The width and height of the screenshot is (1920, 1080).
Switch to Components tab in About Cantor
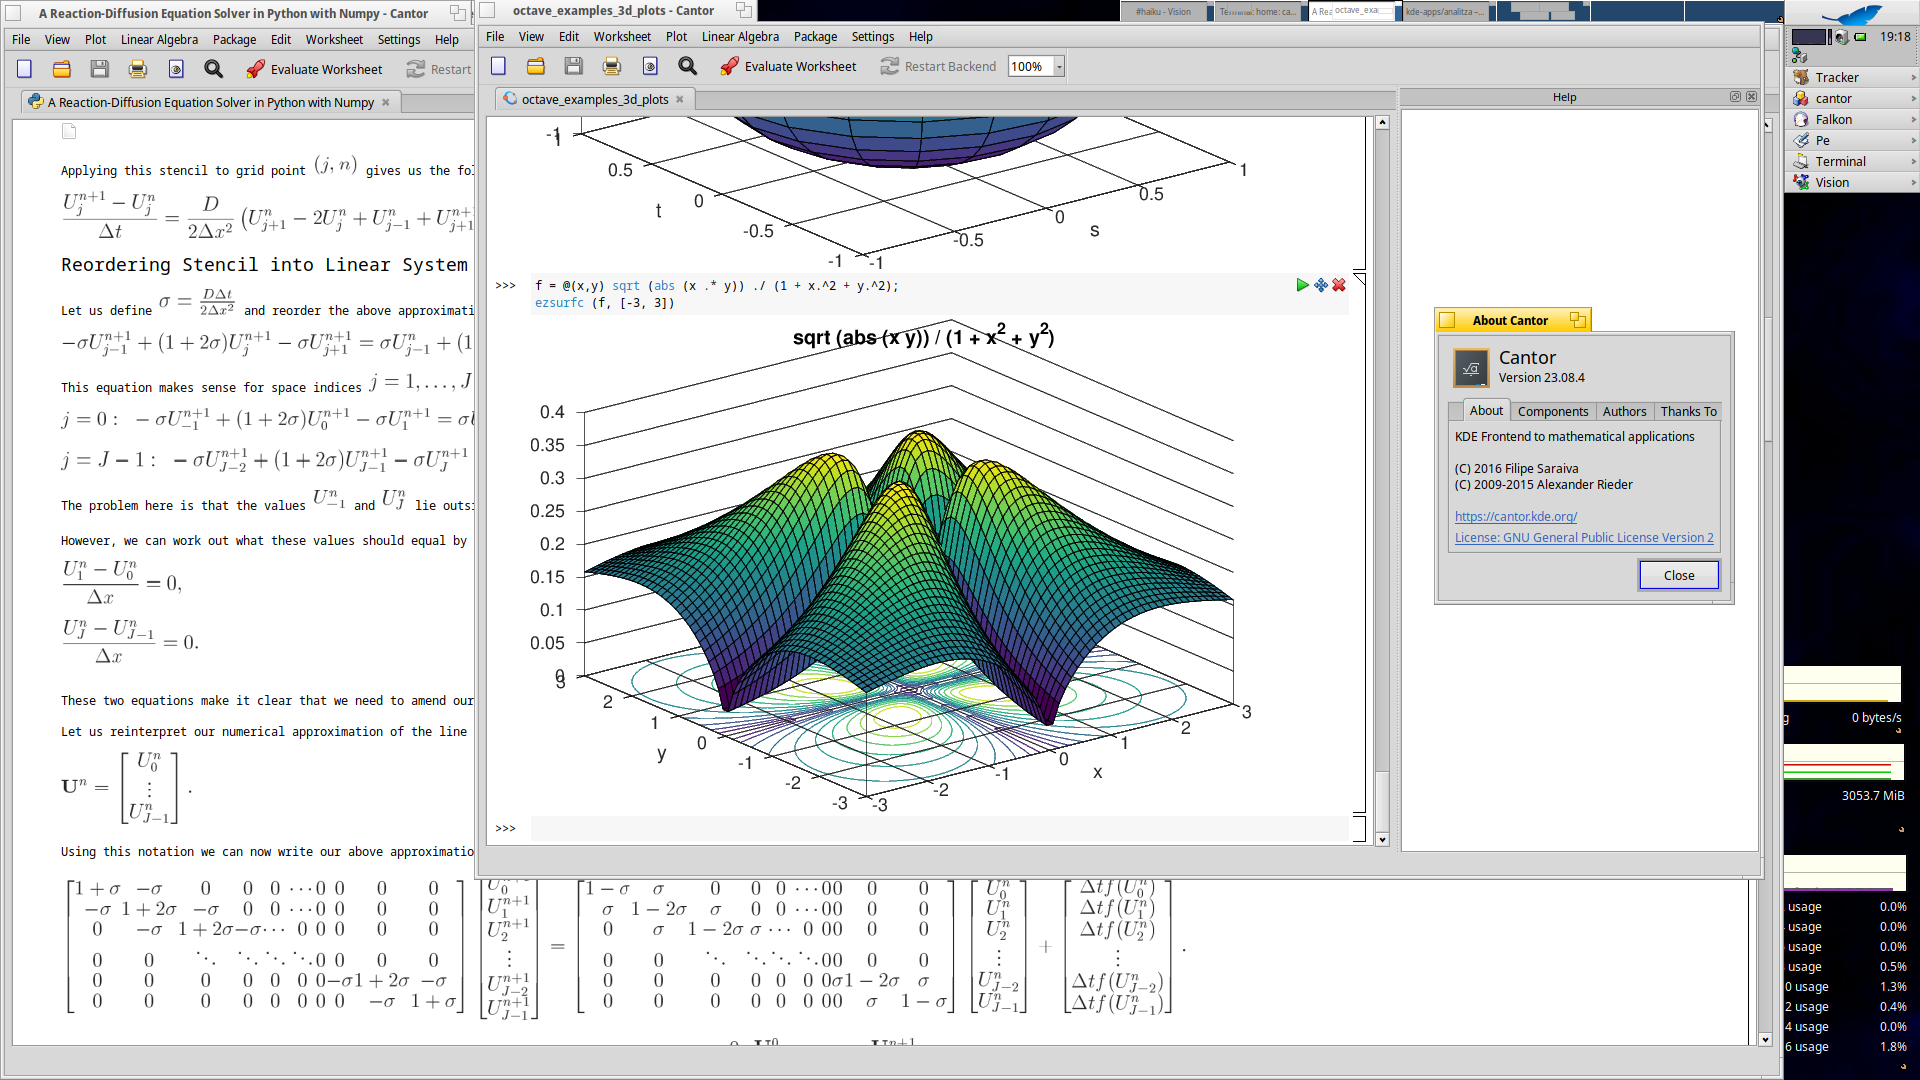[1552, 411]
